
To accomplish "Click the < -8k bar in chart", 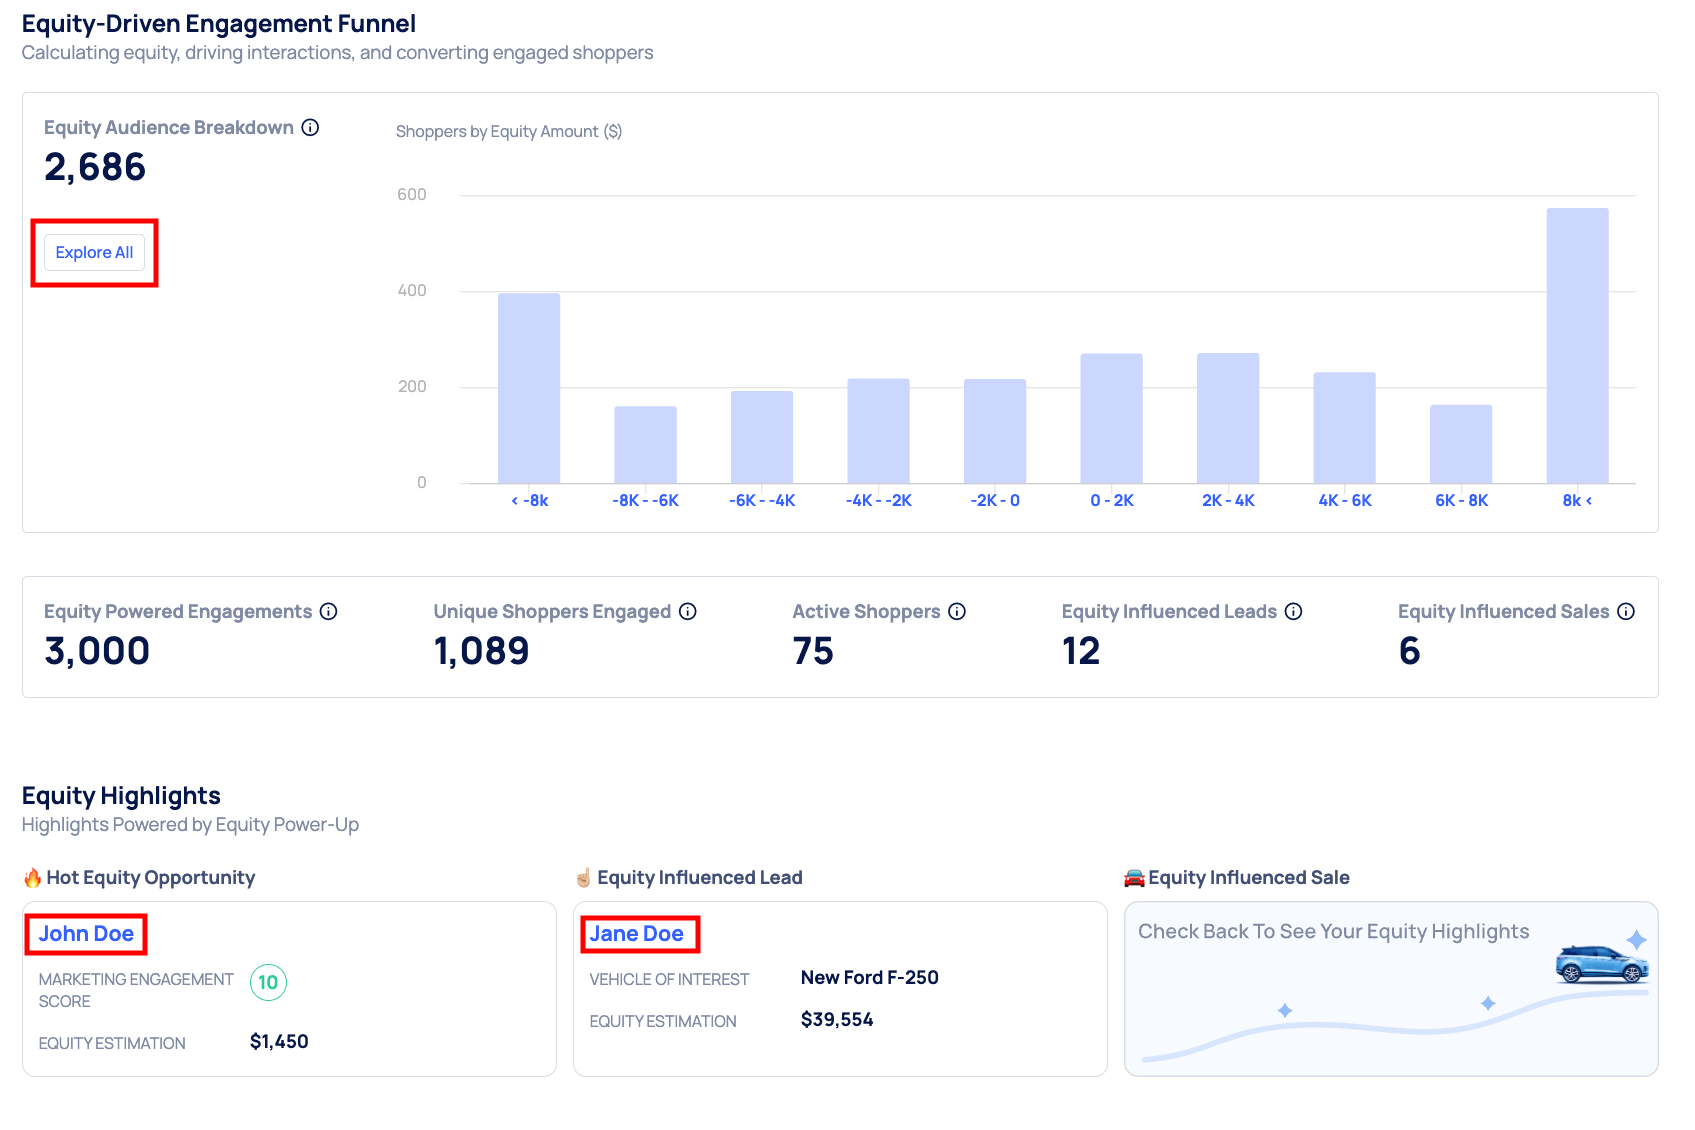I will 529,388.
